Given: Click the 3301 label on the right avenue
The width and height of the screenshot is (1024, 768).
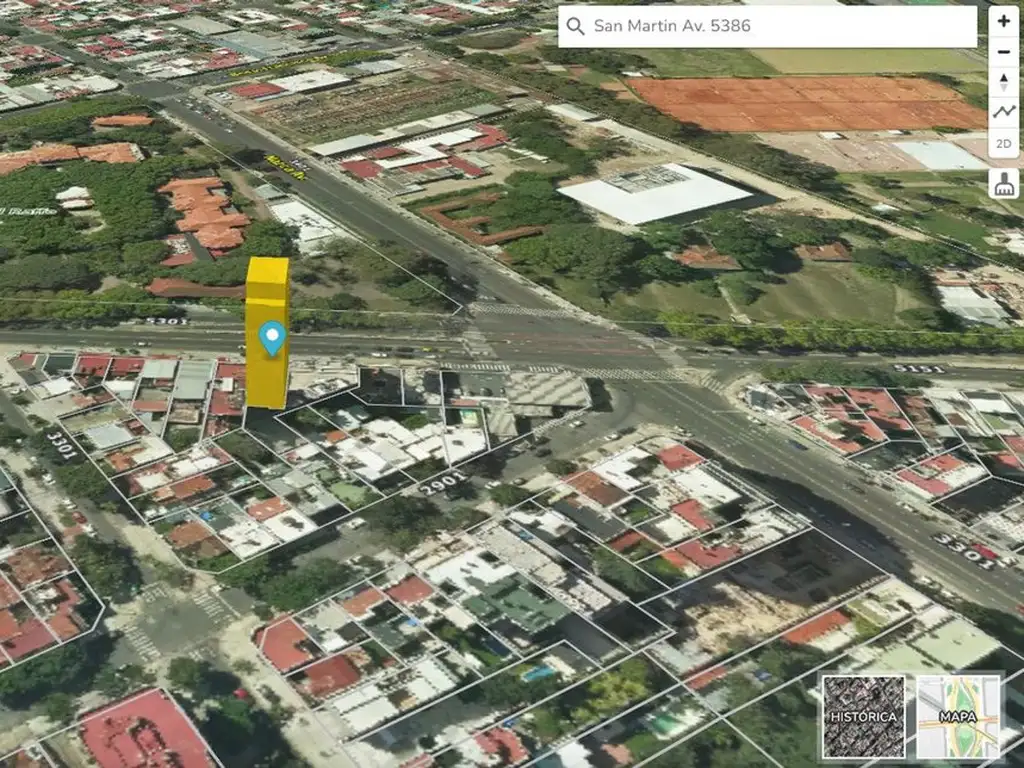Looking at the screenshot, I should 964,551.
